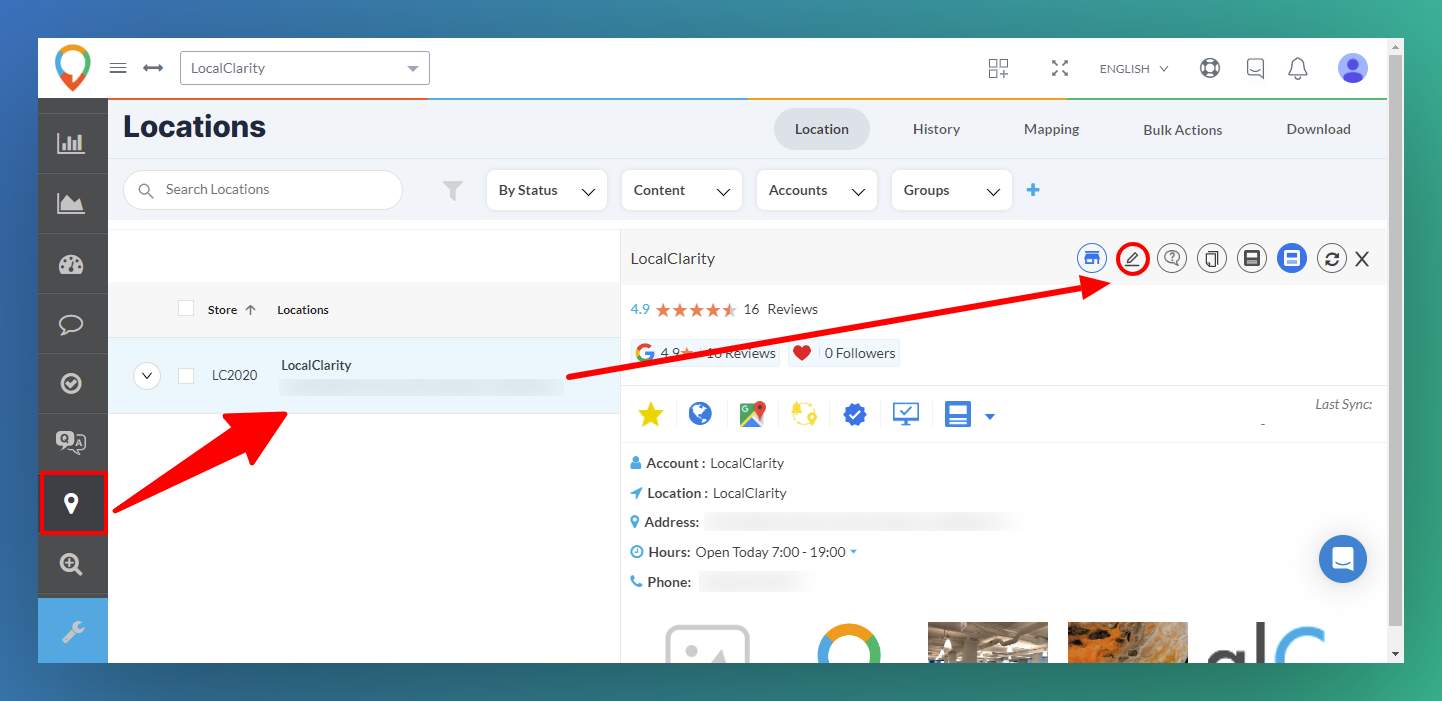Image resolution: width=1442 pixels, height=701 pixels.
Task: Click the 0 Followers badge
Action: pyautogui.click(x=843, y=353)
